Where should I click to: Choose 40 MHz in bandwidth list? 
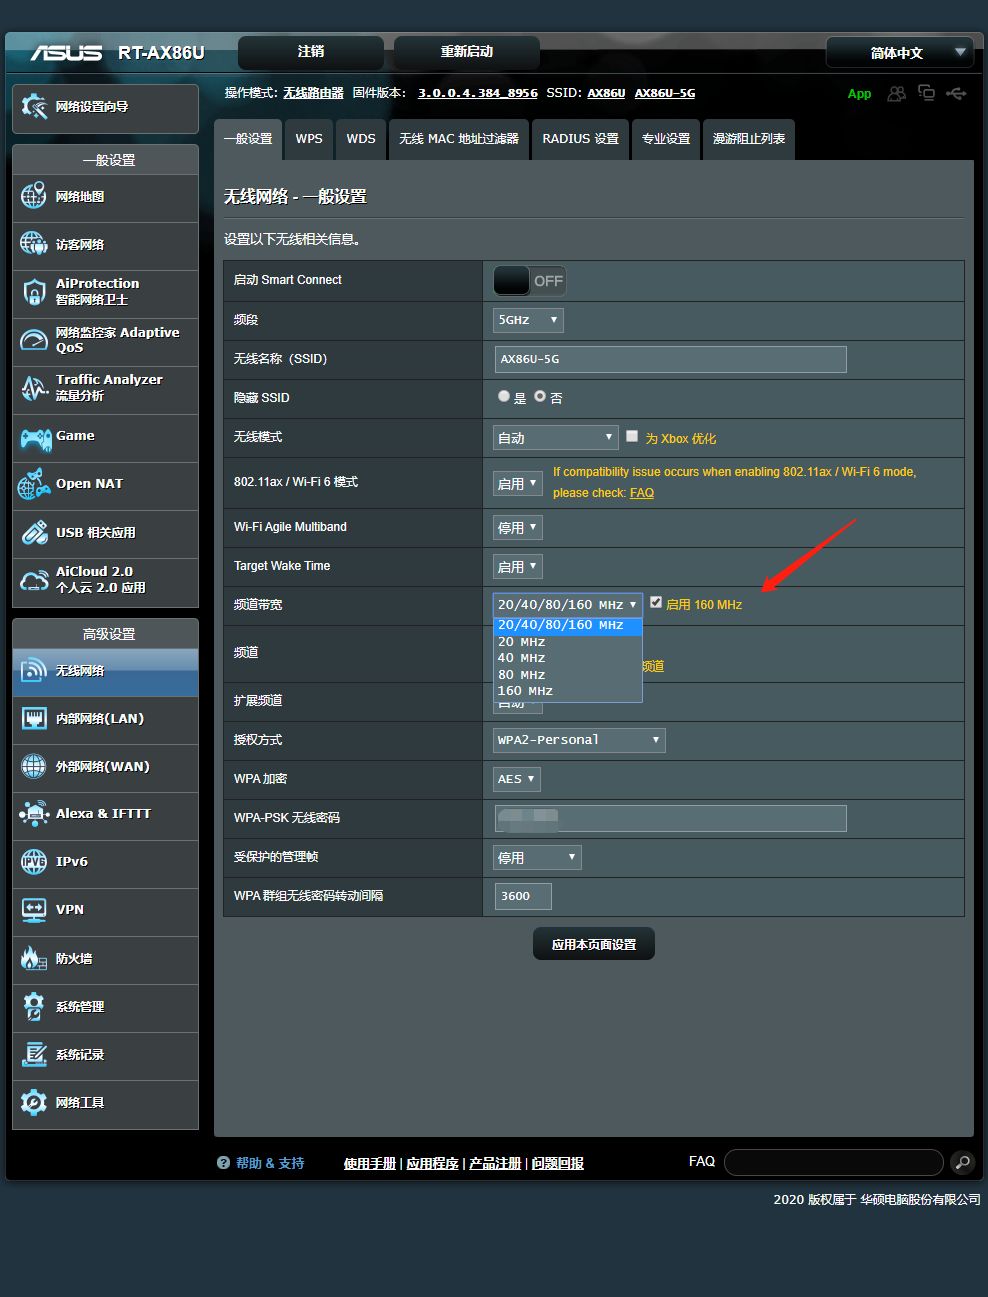[x=567, y=658]
